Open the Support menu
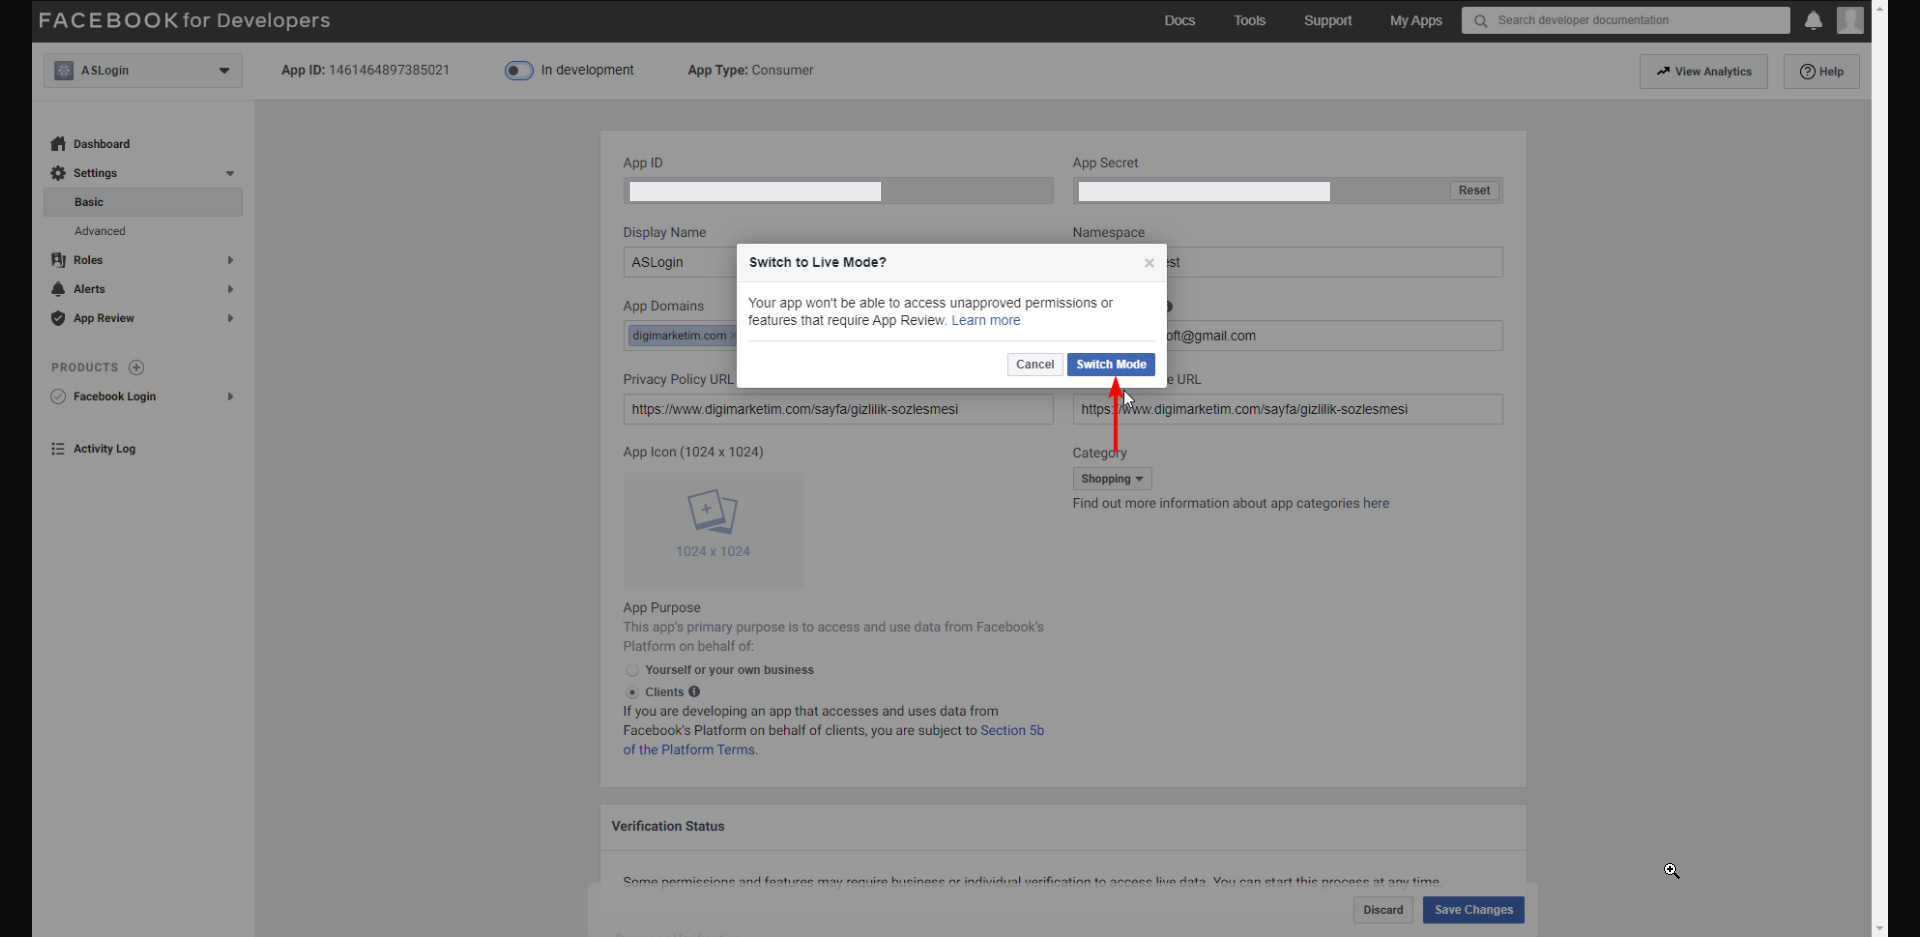 [1327, 20]
